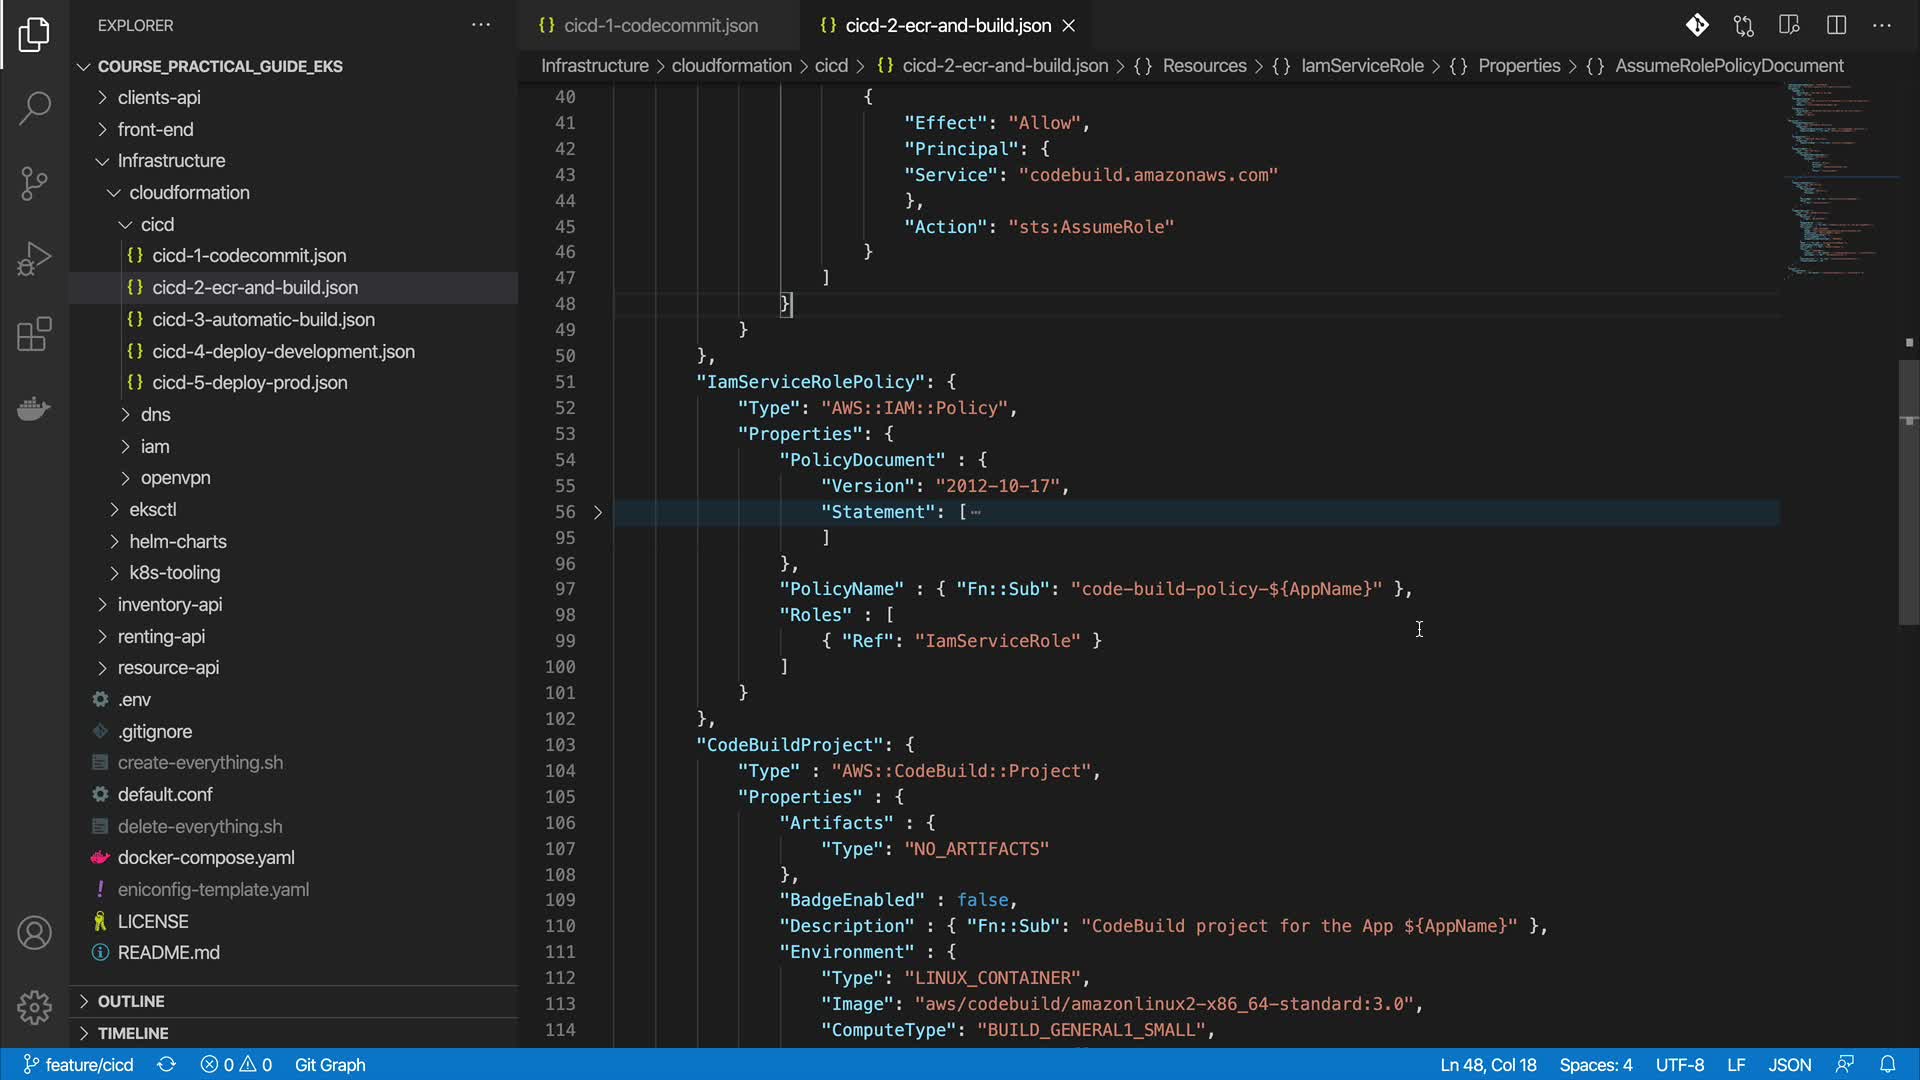Collapse the cicd folder
This screenshot has height=1080, width=1920.
pyautogui.click(x=156, y=224)
